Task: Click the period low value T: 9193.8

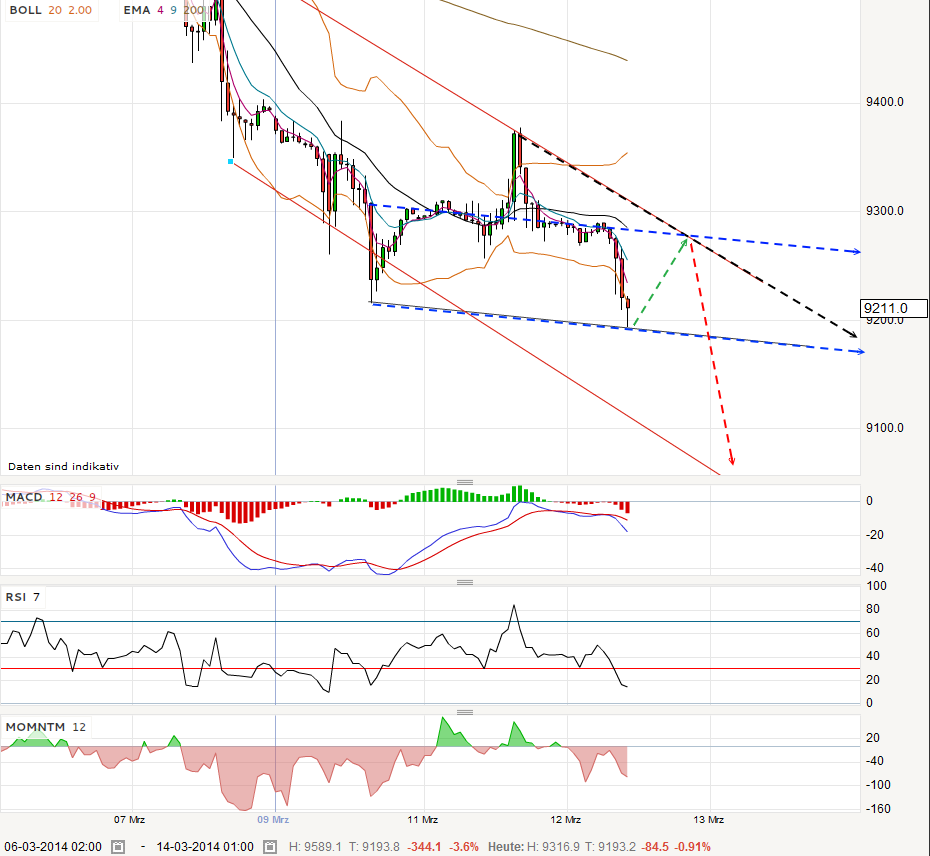Action: coord(374,847)
